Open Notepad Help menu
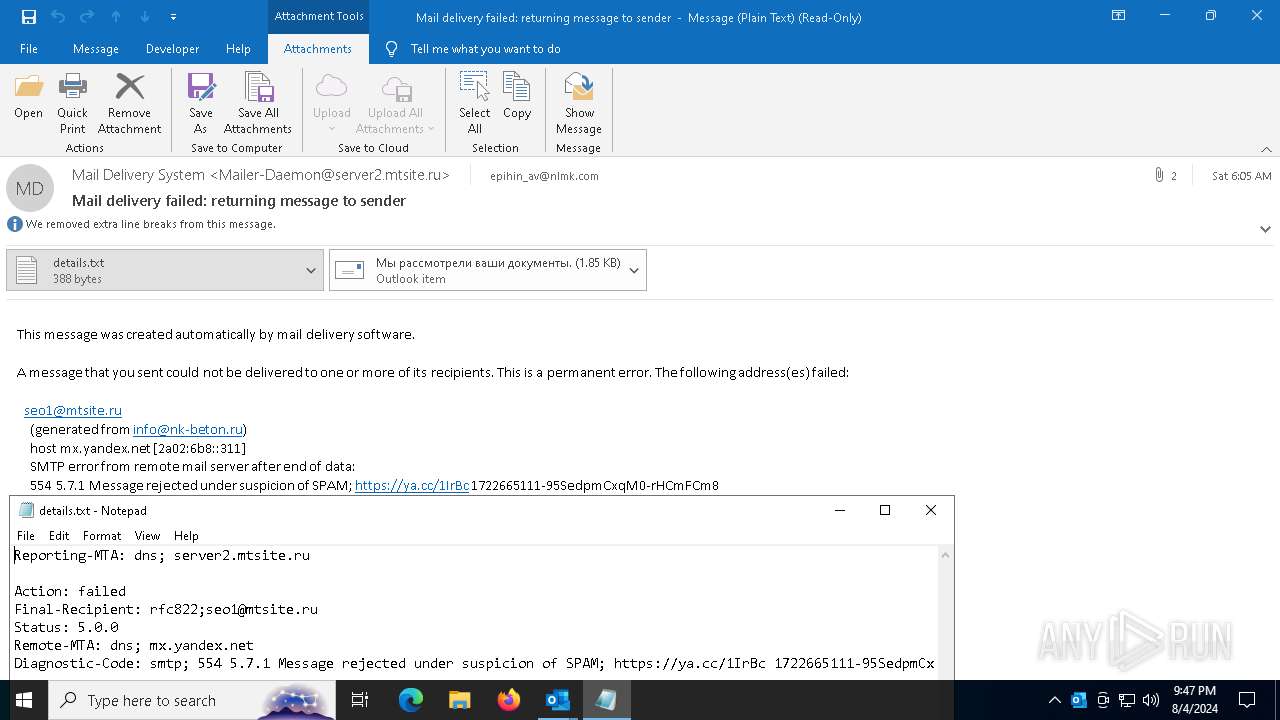Screen dimensions: 1280x720 pos(186,536)
